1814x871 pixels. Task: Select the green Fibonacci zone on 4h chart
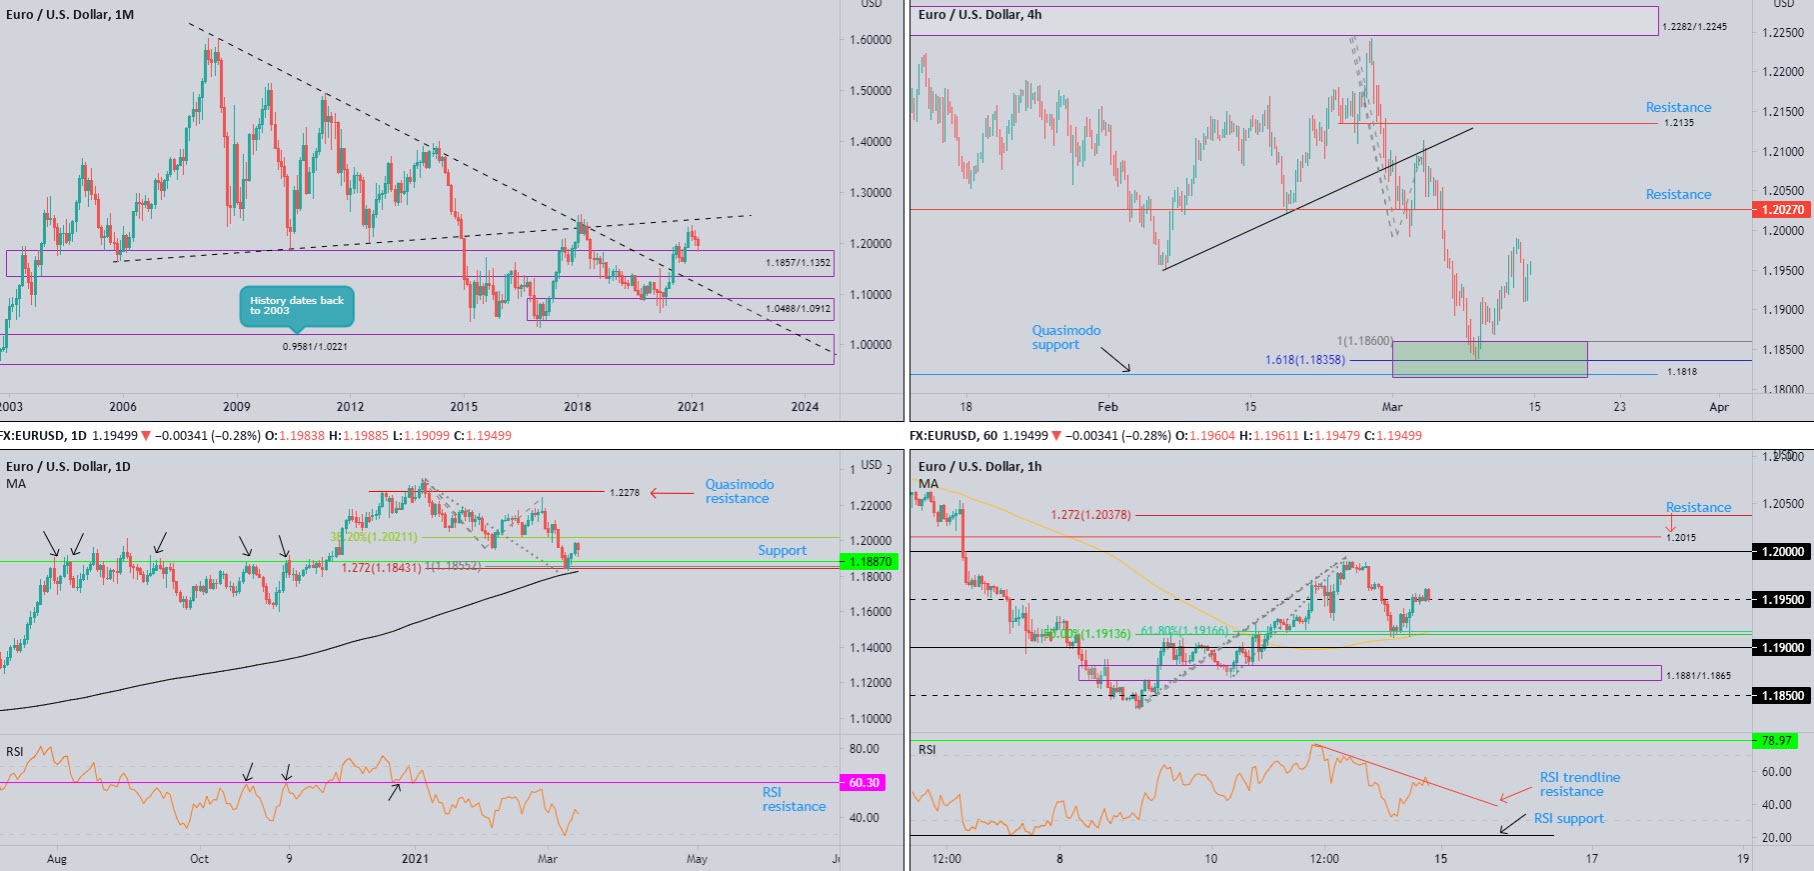[x=1489, y=360]
